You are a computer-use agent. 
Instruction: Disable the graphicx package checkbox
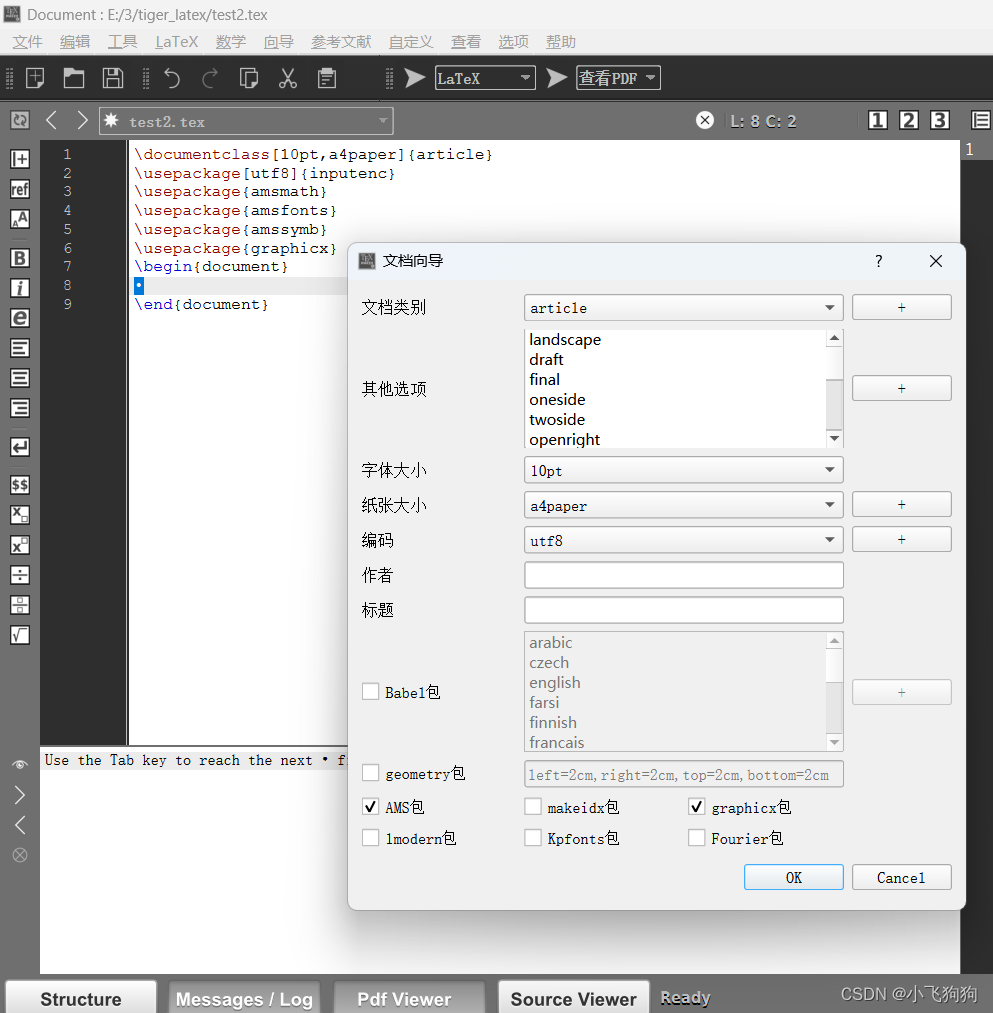pos(696,807)
